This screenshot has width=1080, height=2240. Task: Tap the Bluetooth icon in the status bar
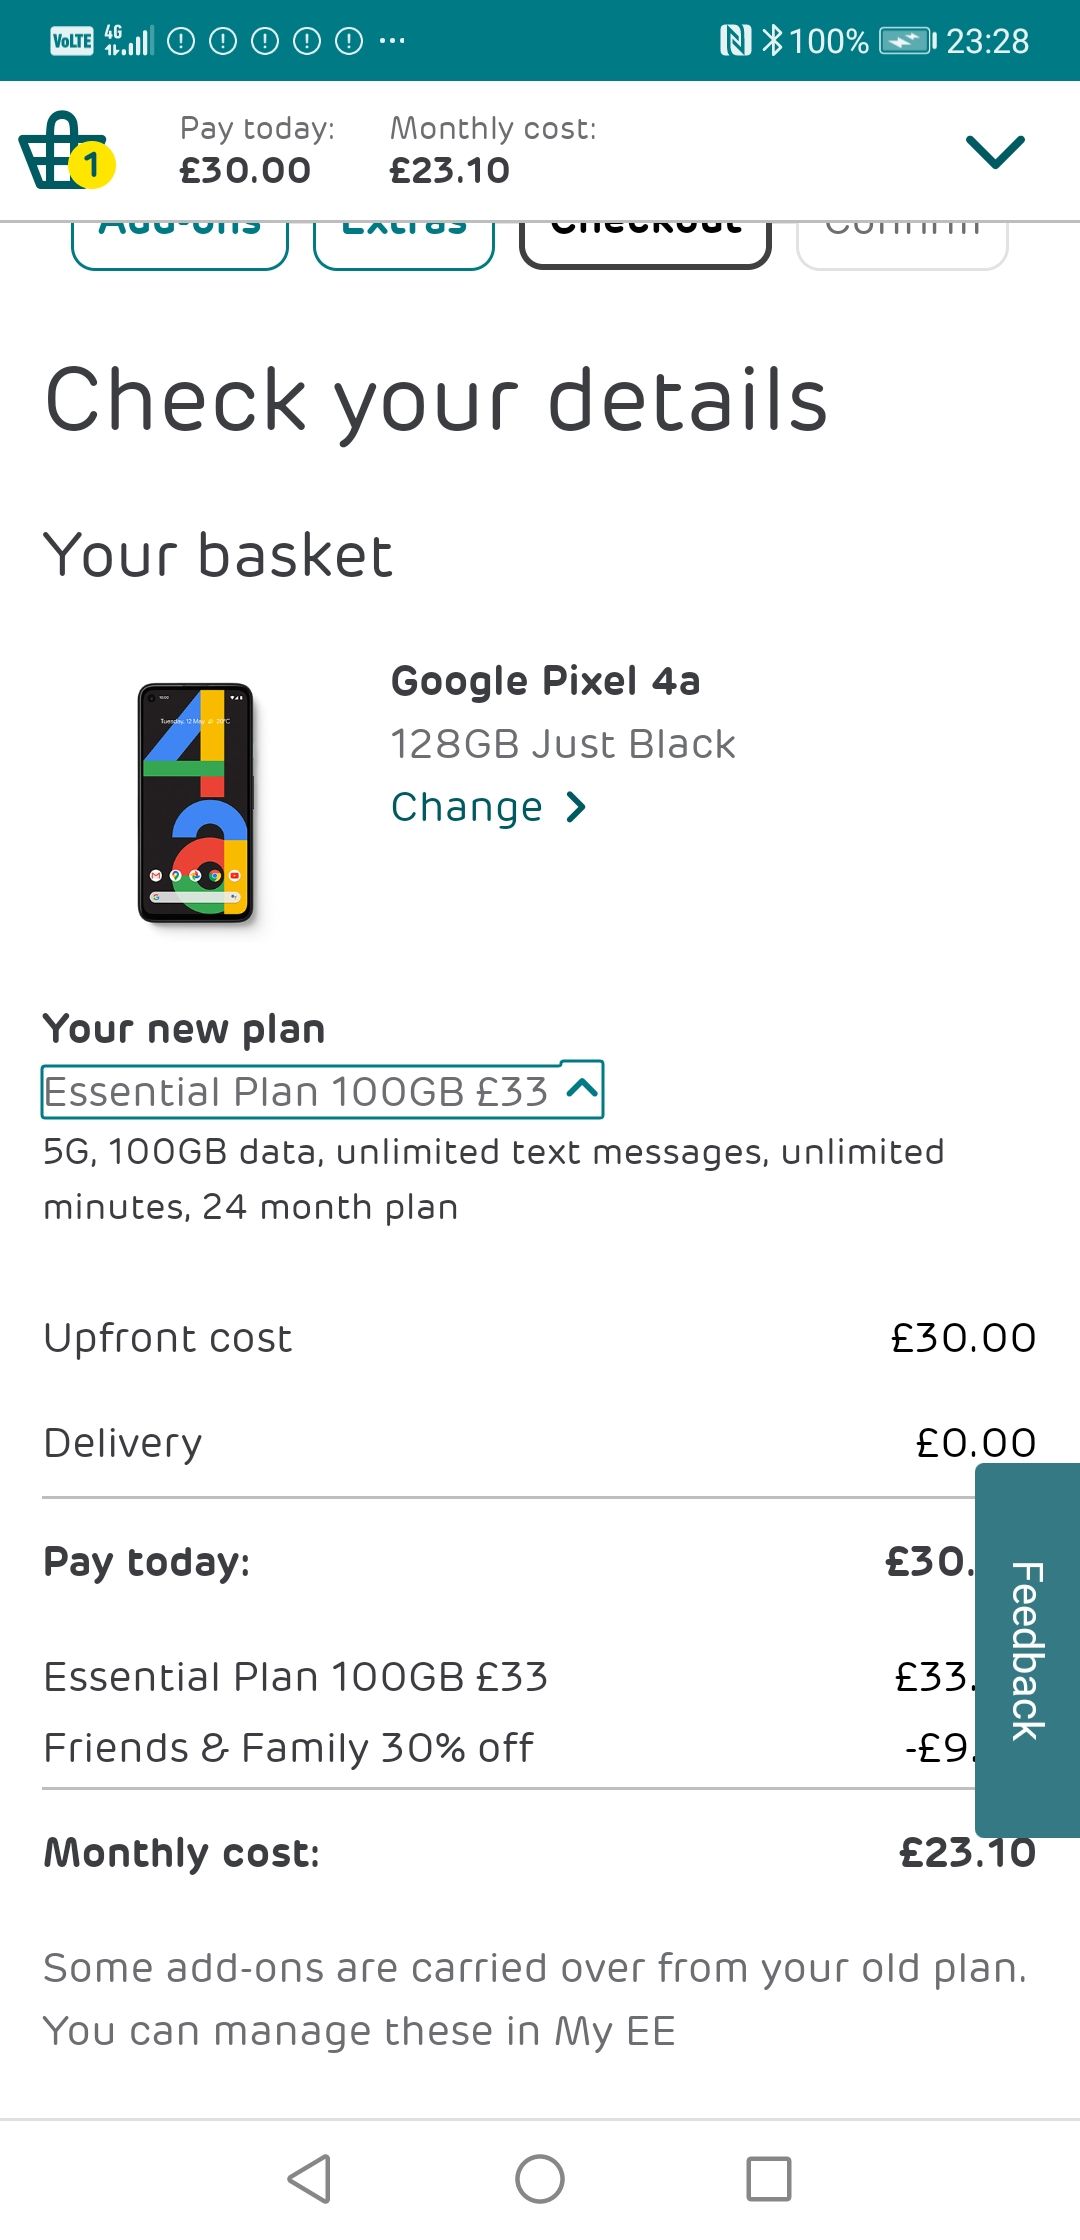point(772,40)
